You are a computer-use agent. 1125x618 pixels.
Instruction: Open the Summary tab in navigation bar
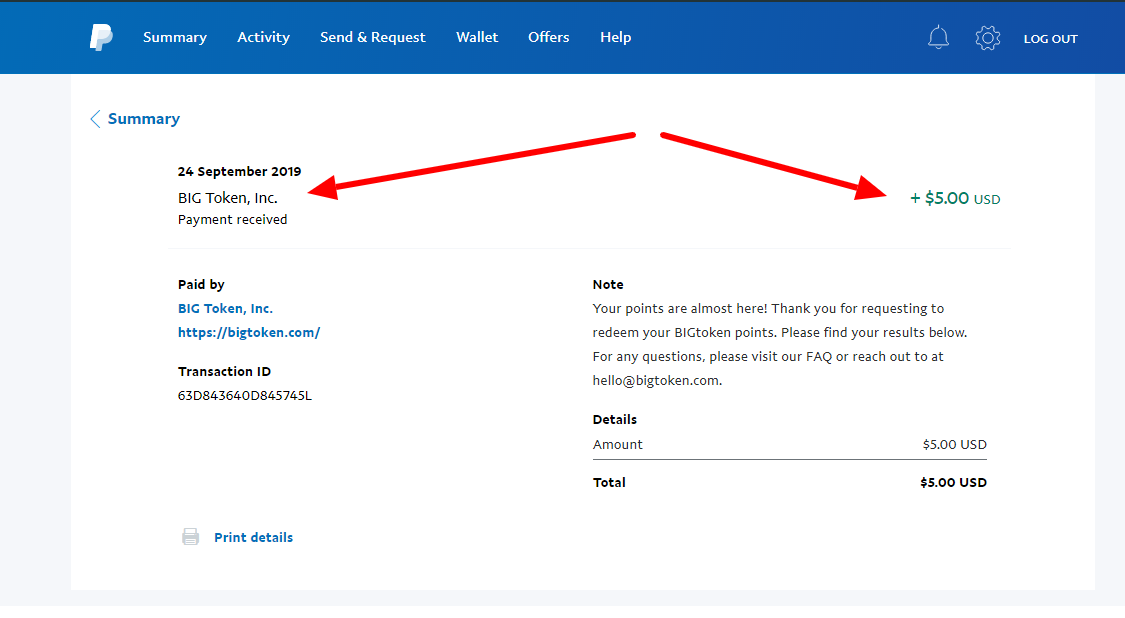(x=174, y=37)
